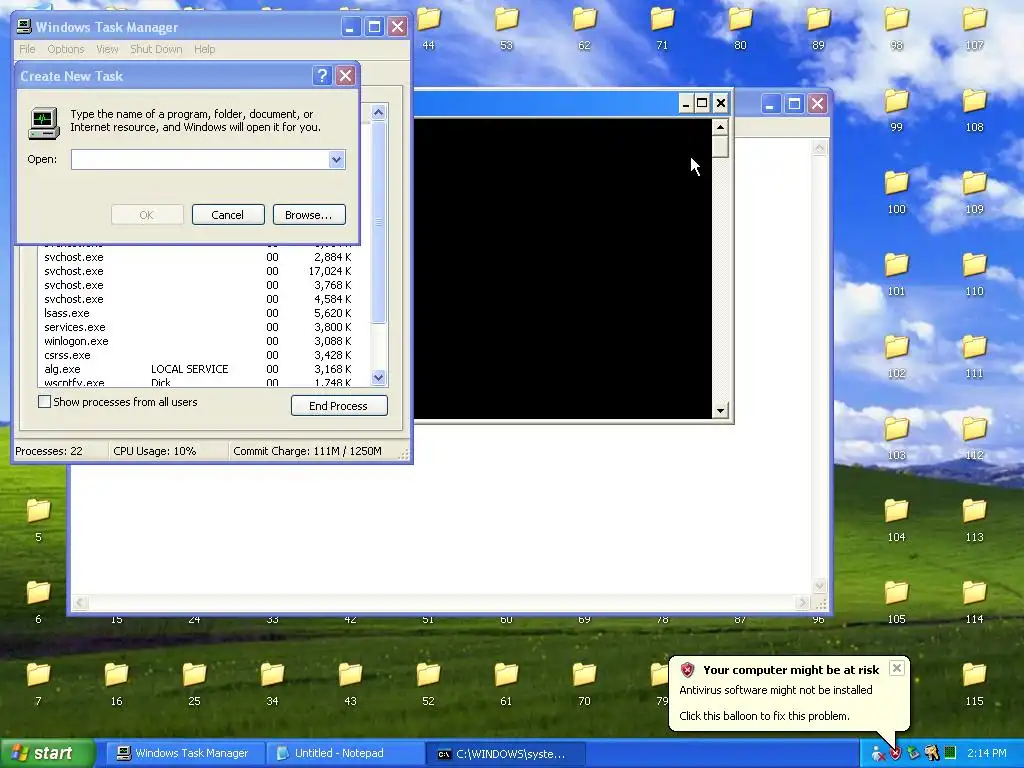Image resolution: width=1024 pixels, height=768 pixels.
Task: Select desktop folder 101
Action: click(897, 275)
